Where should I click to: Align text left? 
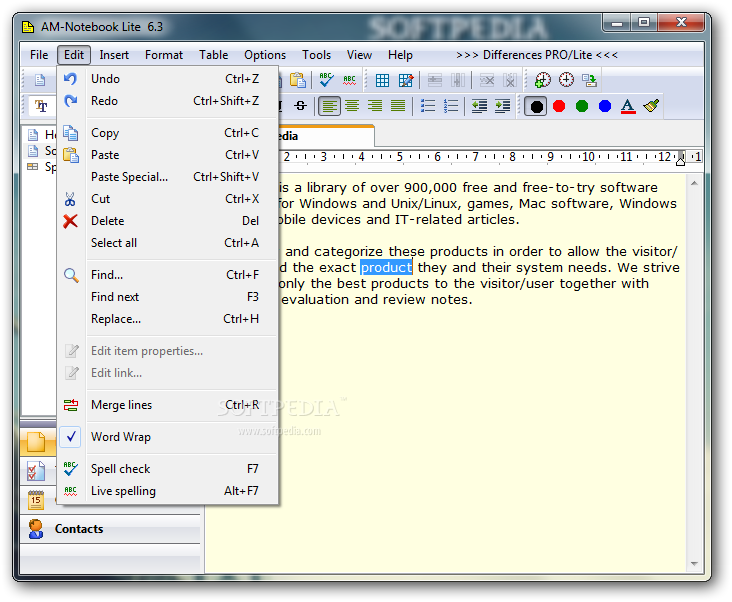pos(329,106)
